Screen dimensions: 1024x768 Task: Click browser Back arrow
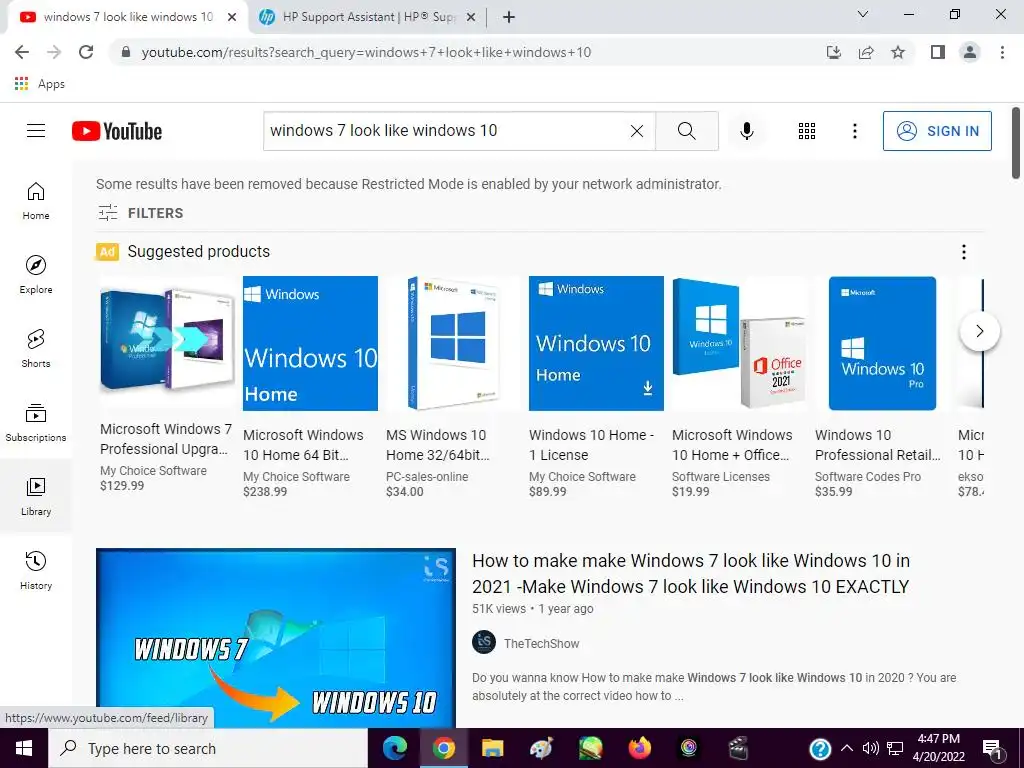click(22, 52)
